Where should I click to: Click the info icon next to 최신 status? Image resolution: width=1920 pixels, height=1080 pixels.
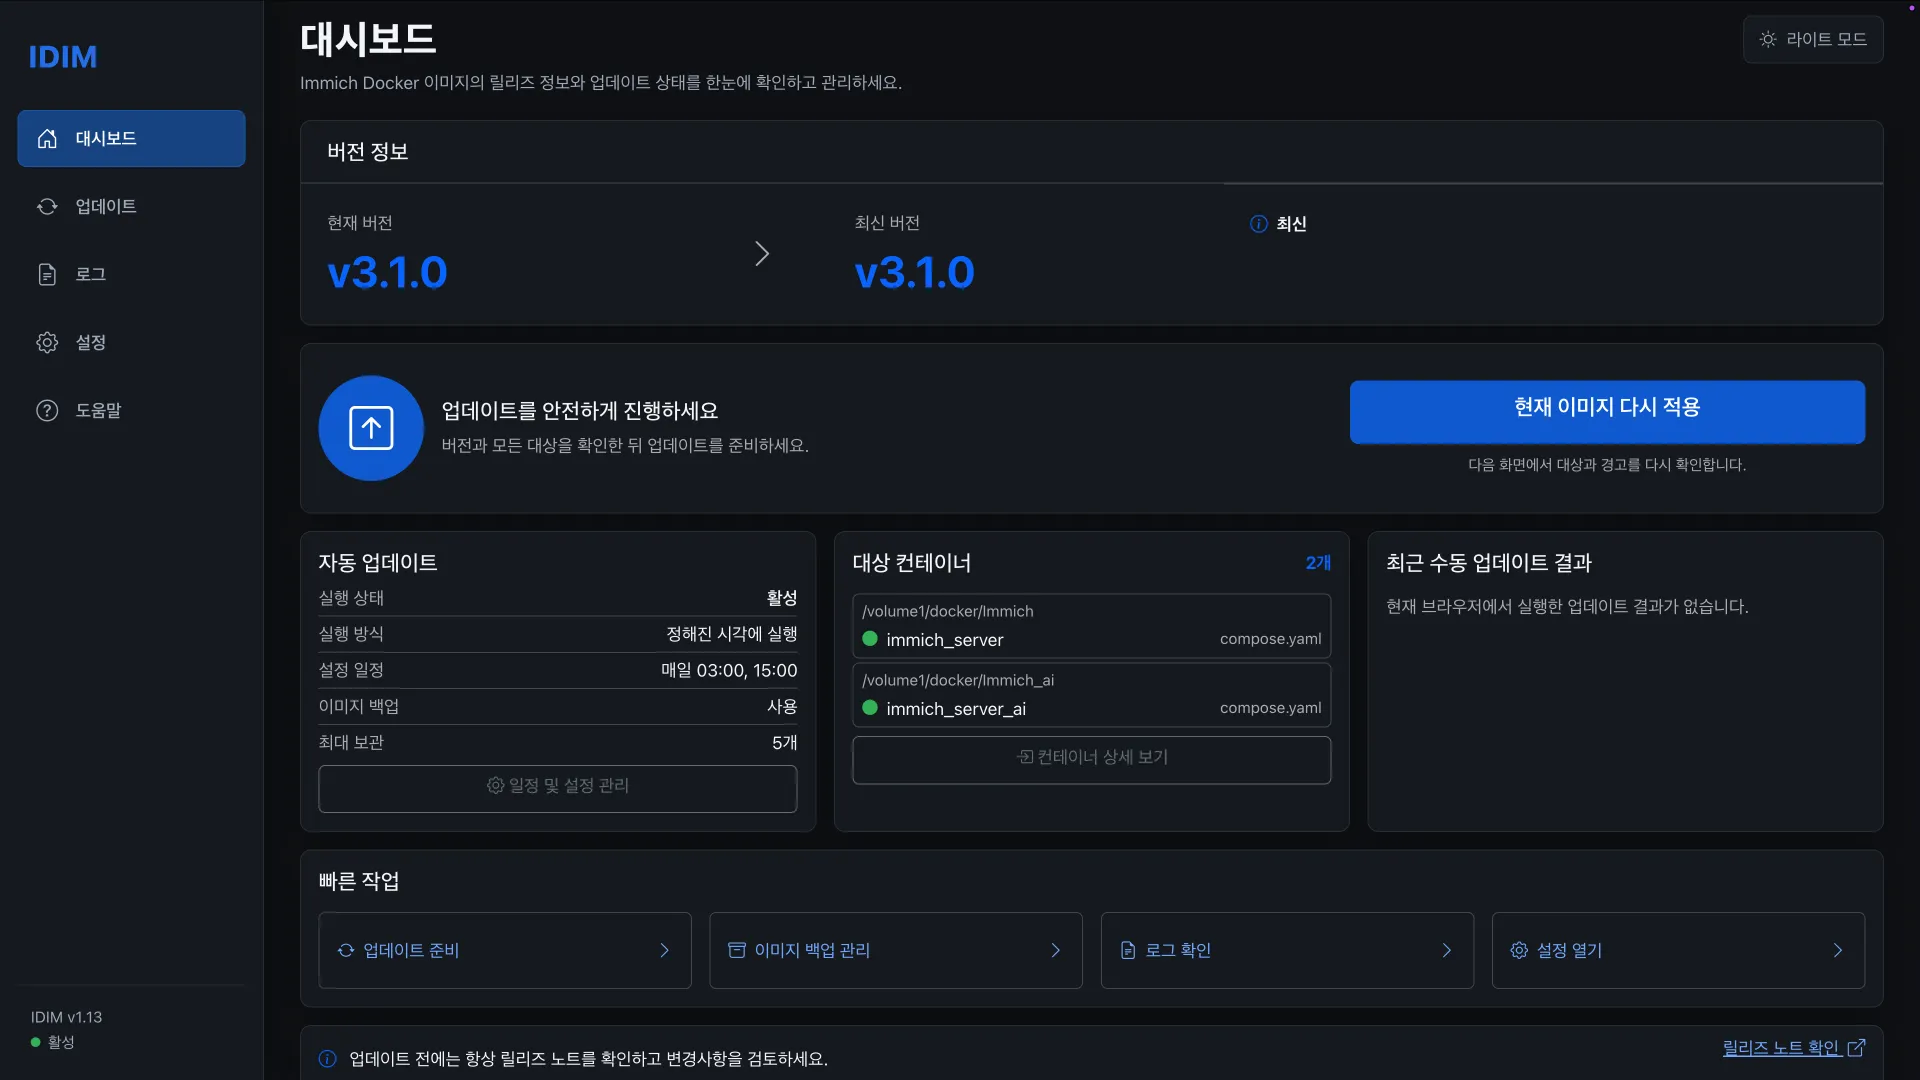(1259, 224)
